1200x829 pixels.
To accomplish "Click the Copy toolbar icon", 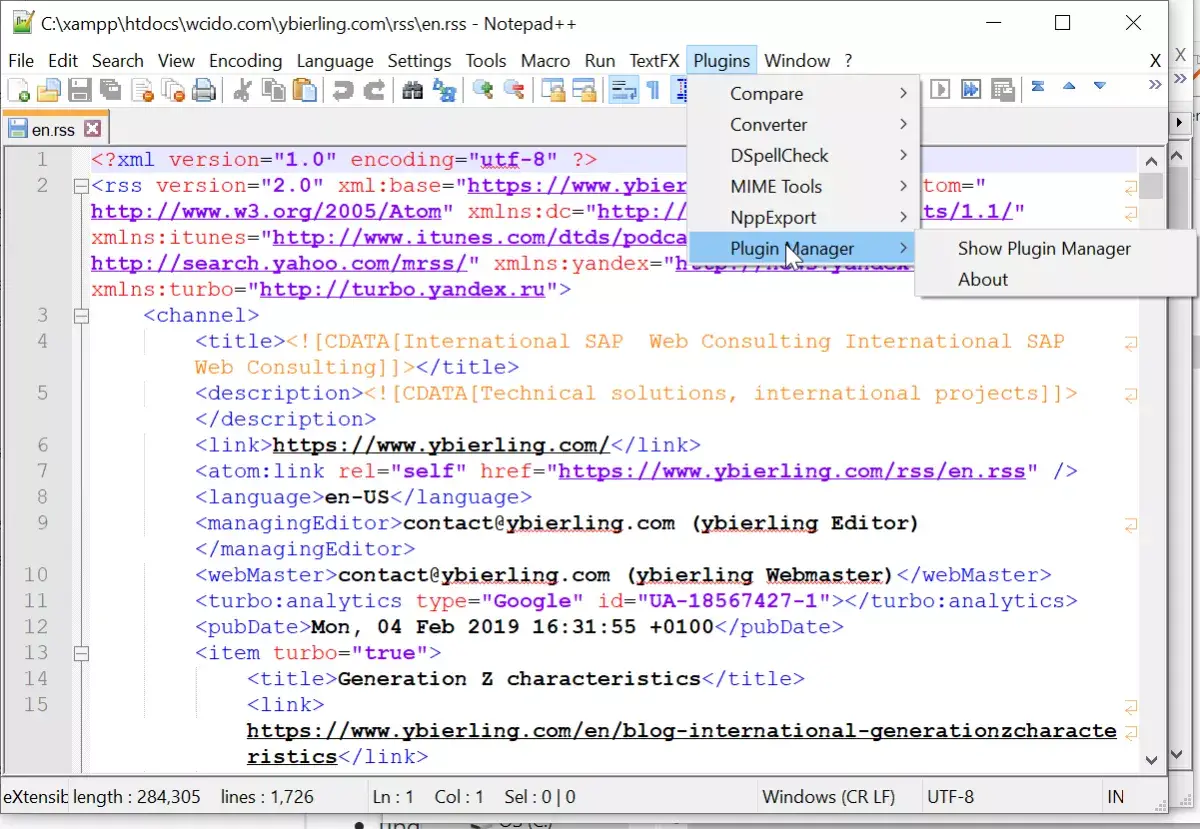I will coord(273,91).
